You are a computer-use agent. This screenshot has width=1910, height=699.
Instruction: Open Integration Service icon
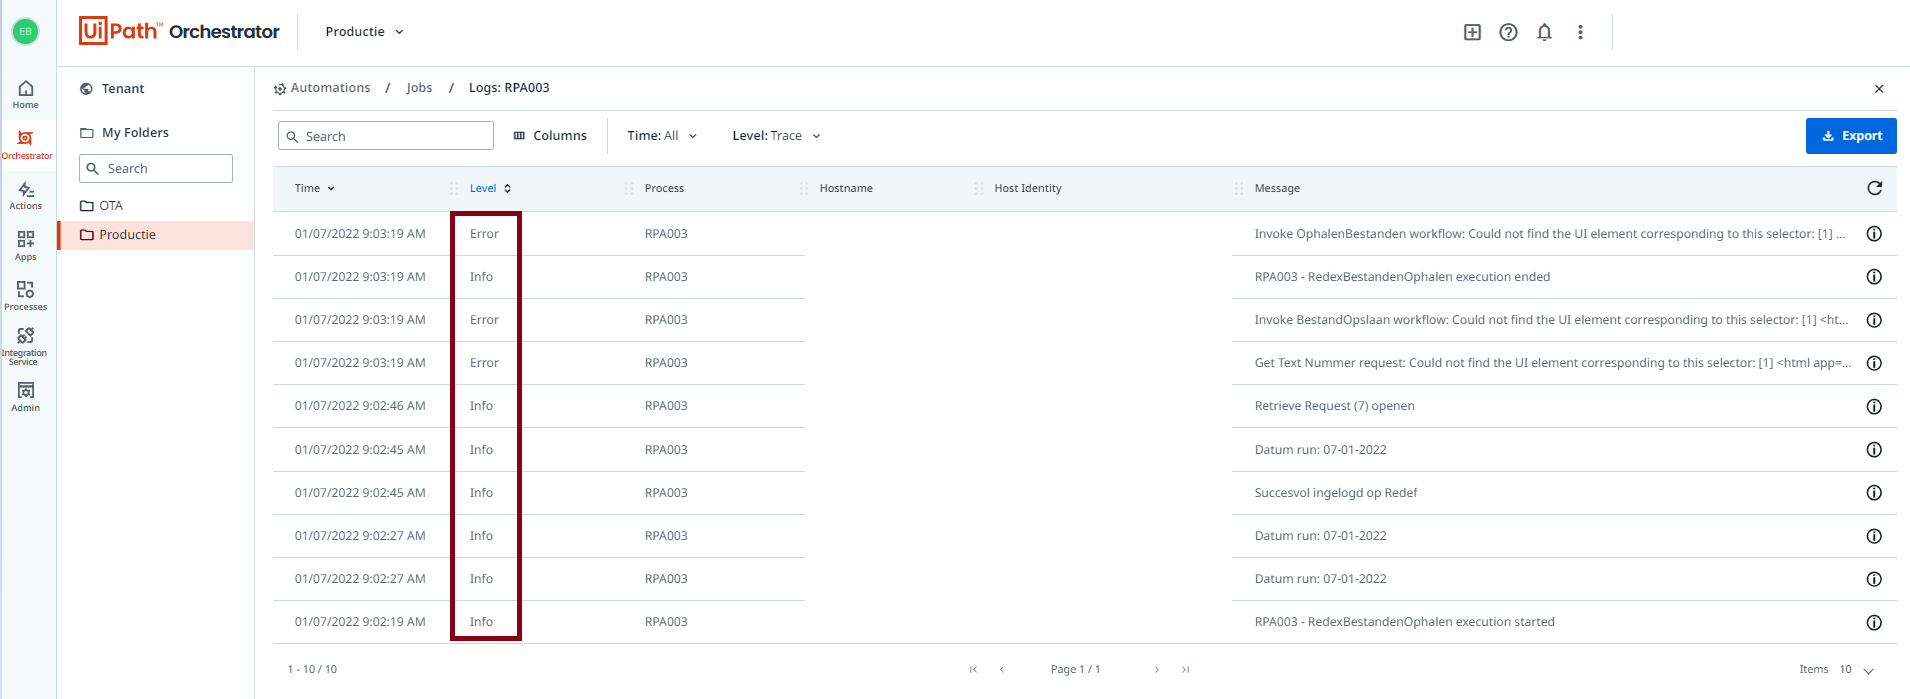coord(26,344)
